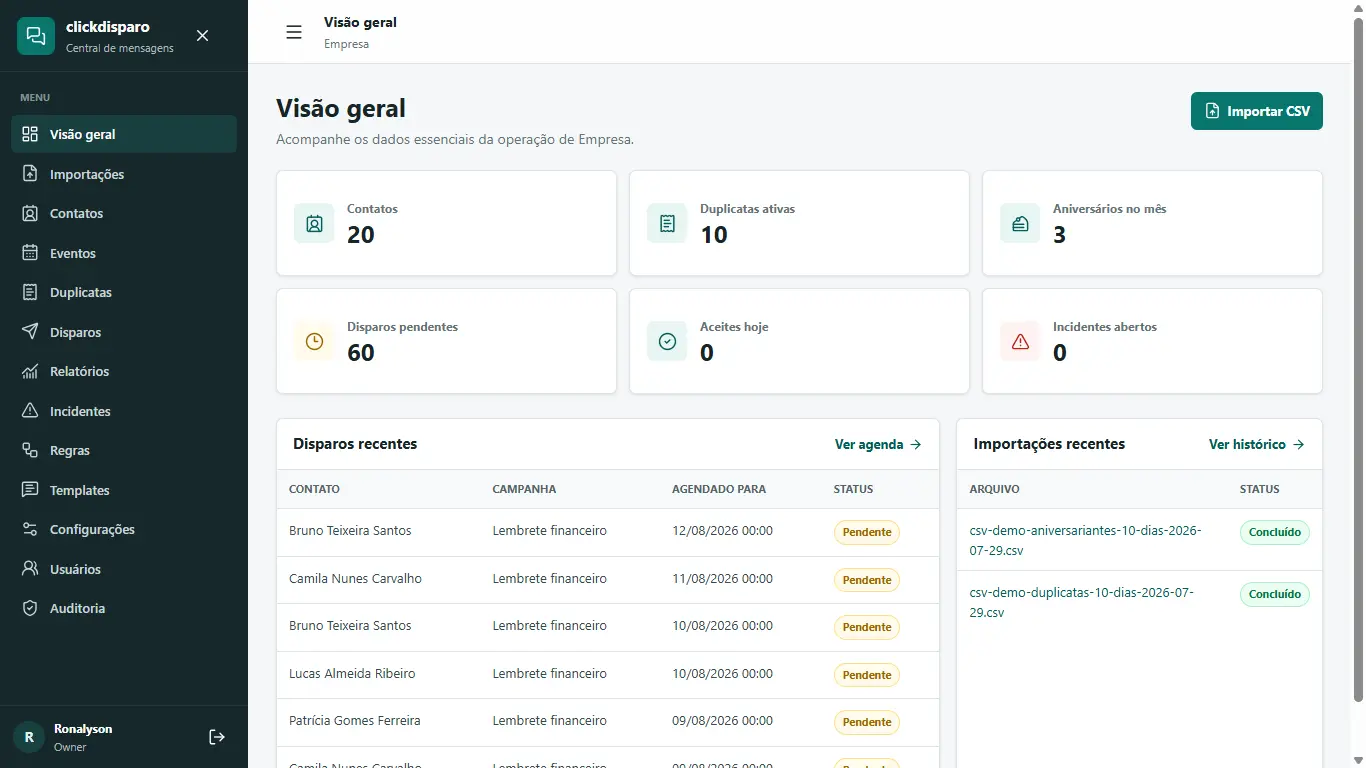Toggle the hamburger menu icon
This screenshot has height=768, width=1366.
click(x=294, y=32)
